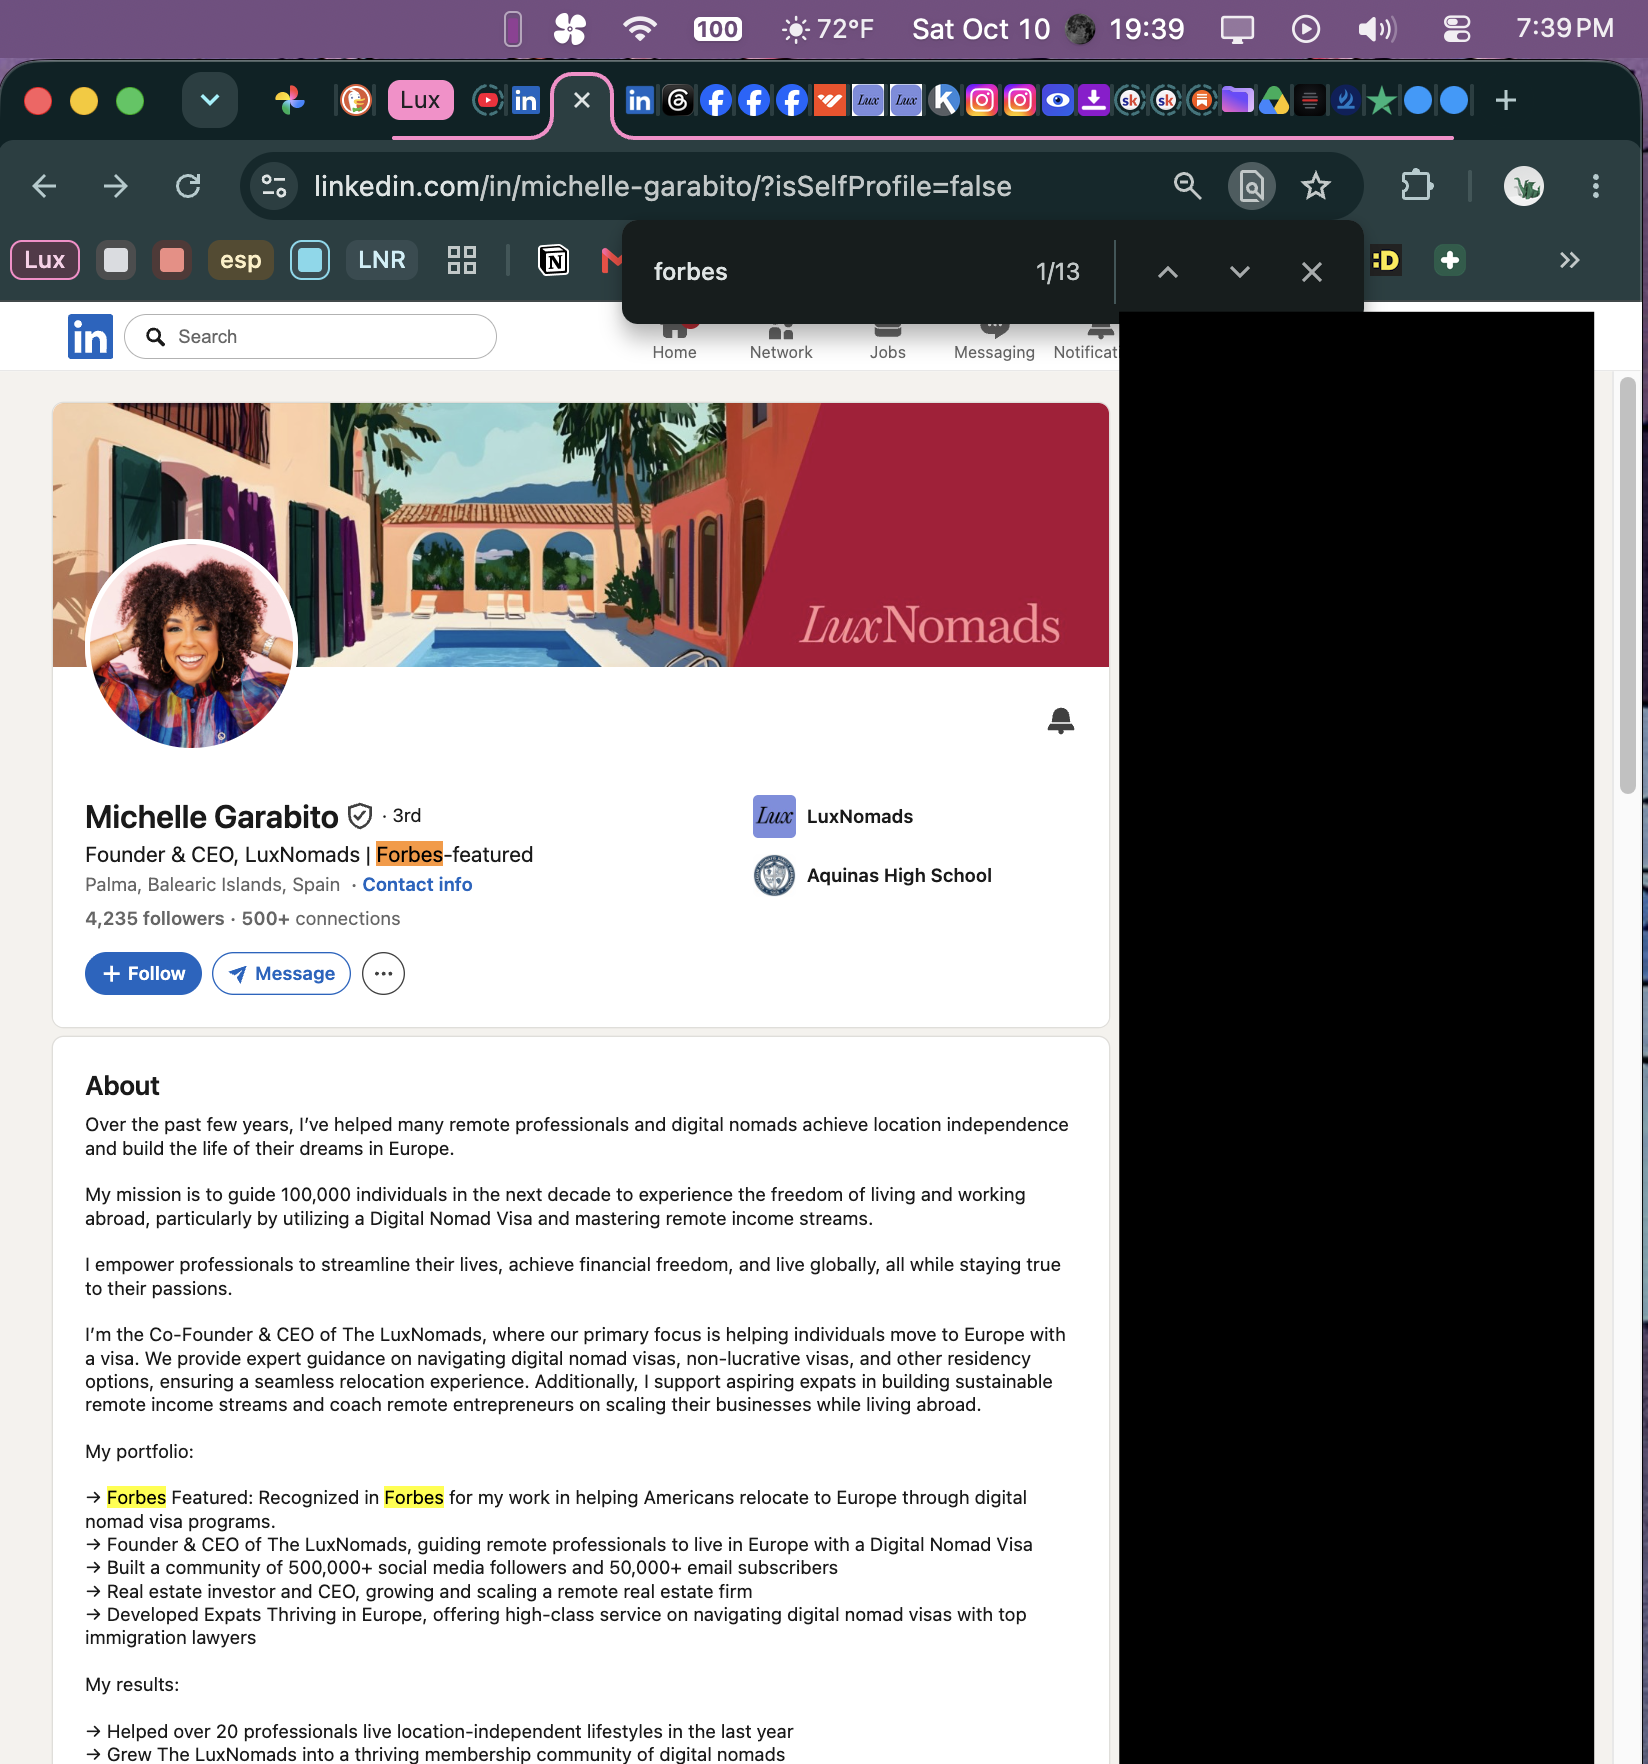1648x1764 pixels.
Task: Click the page vertical scrollbar thumb
Action: click(x=1627, y=585)
